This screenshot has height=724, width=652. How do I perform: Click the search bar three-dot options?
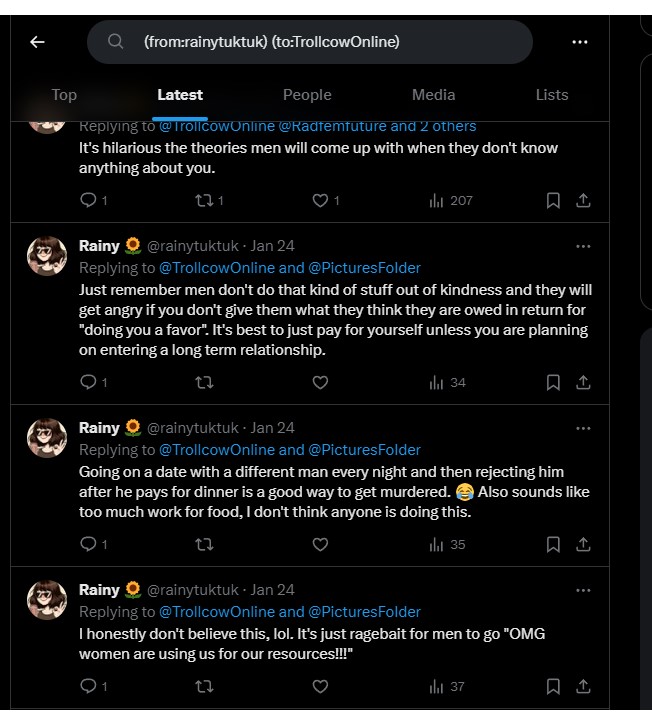coord(580,42)
